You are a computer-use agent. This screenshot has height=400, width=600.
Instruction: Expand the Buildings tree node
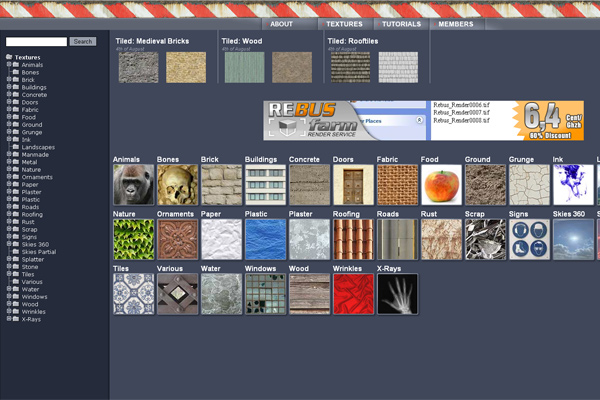(9, 87)
